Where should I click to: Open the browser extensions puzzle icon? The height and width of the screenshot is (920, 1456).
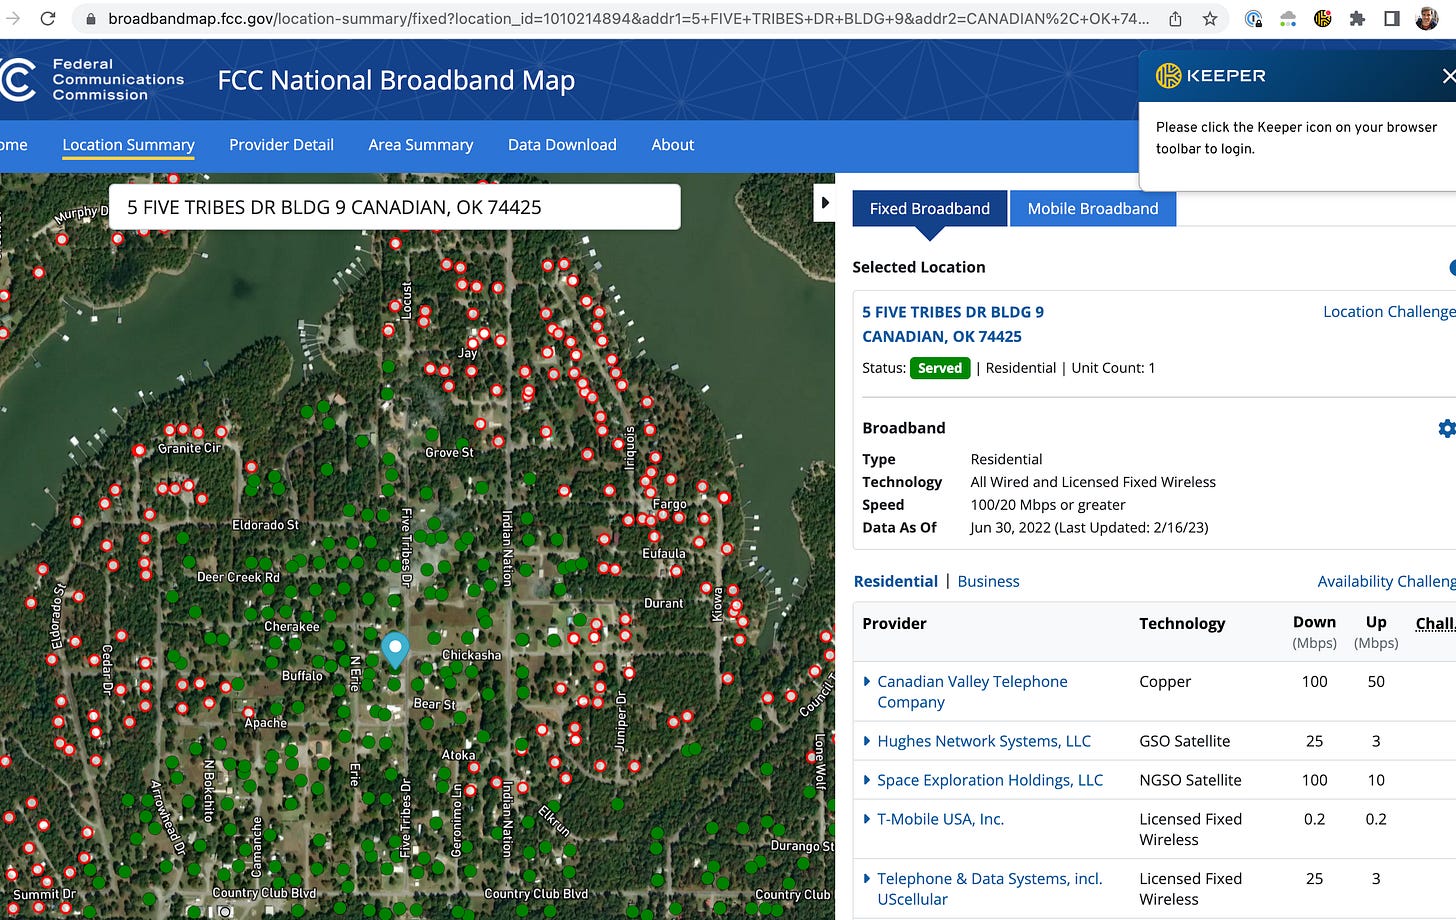point(1357,18)
